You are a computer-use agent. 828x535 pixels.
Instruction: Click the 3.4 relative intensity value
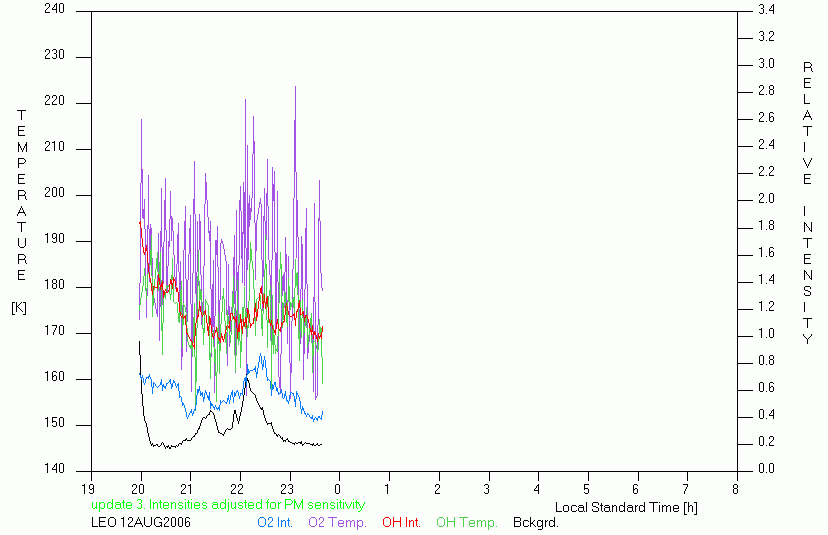766,10
